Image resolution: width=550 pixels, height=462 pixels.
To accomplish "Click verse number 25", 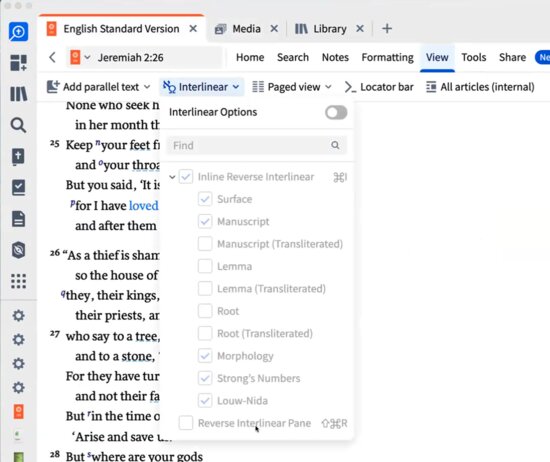I will tap(54, 144).
